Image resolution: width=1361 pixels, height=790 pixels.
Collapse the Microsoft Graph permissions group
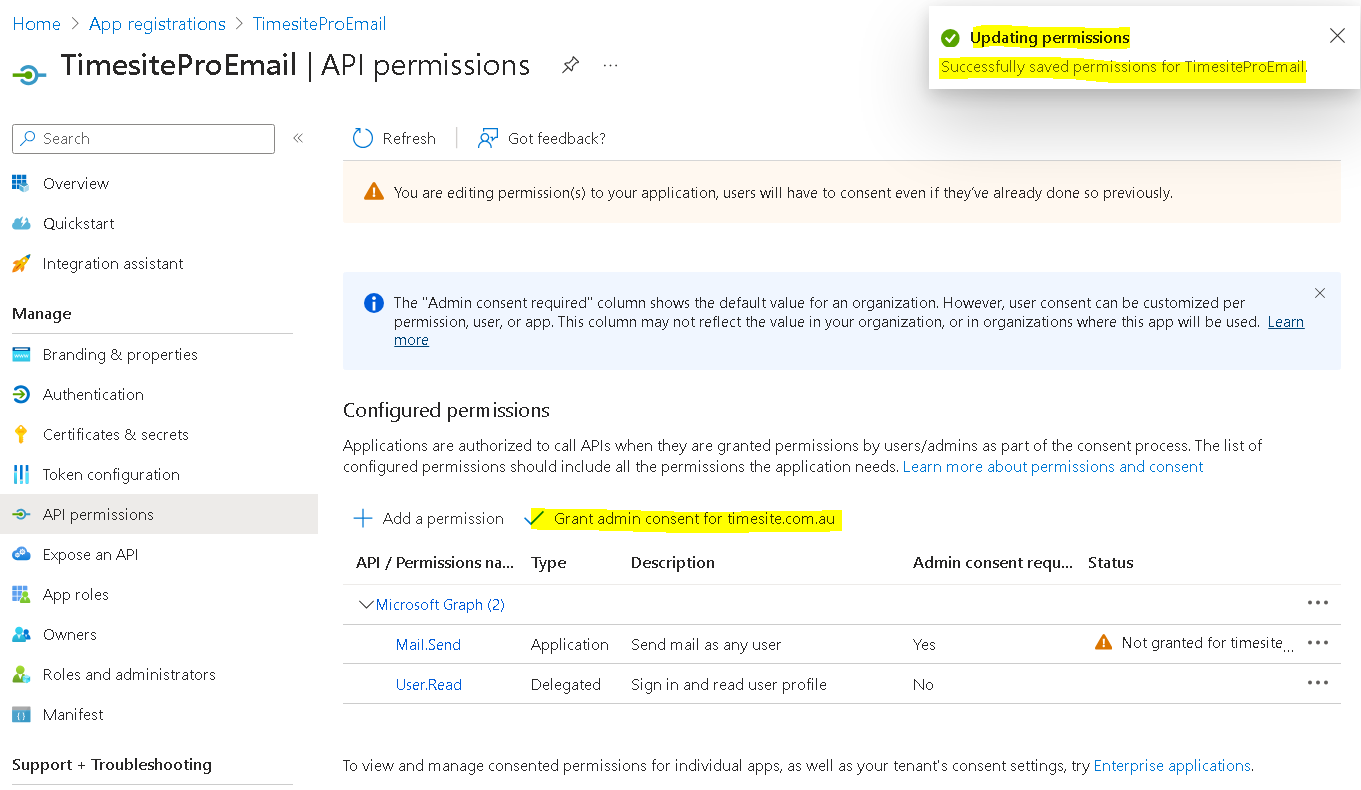pyautogui.click(x=365, y=605)
